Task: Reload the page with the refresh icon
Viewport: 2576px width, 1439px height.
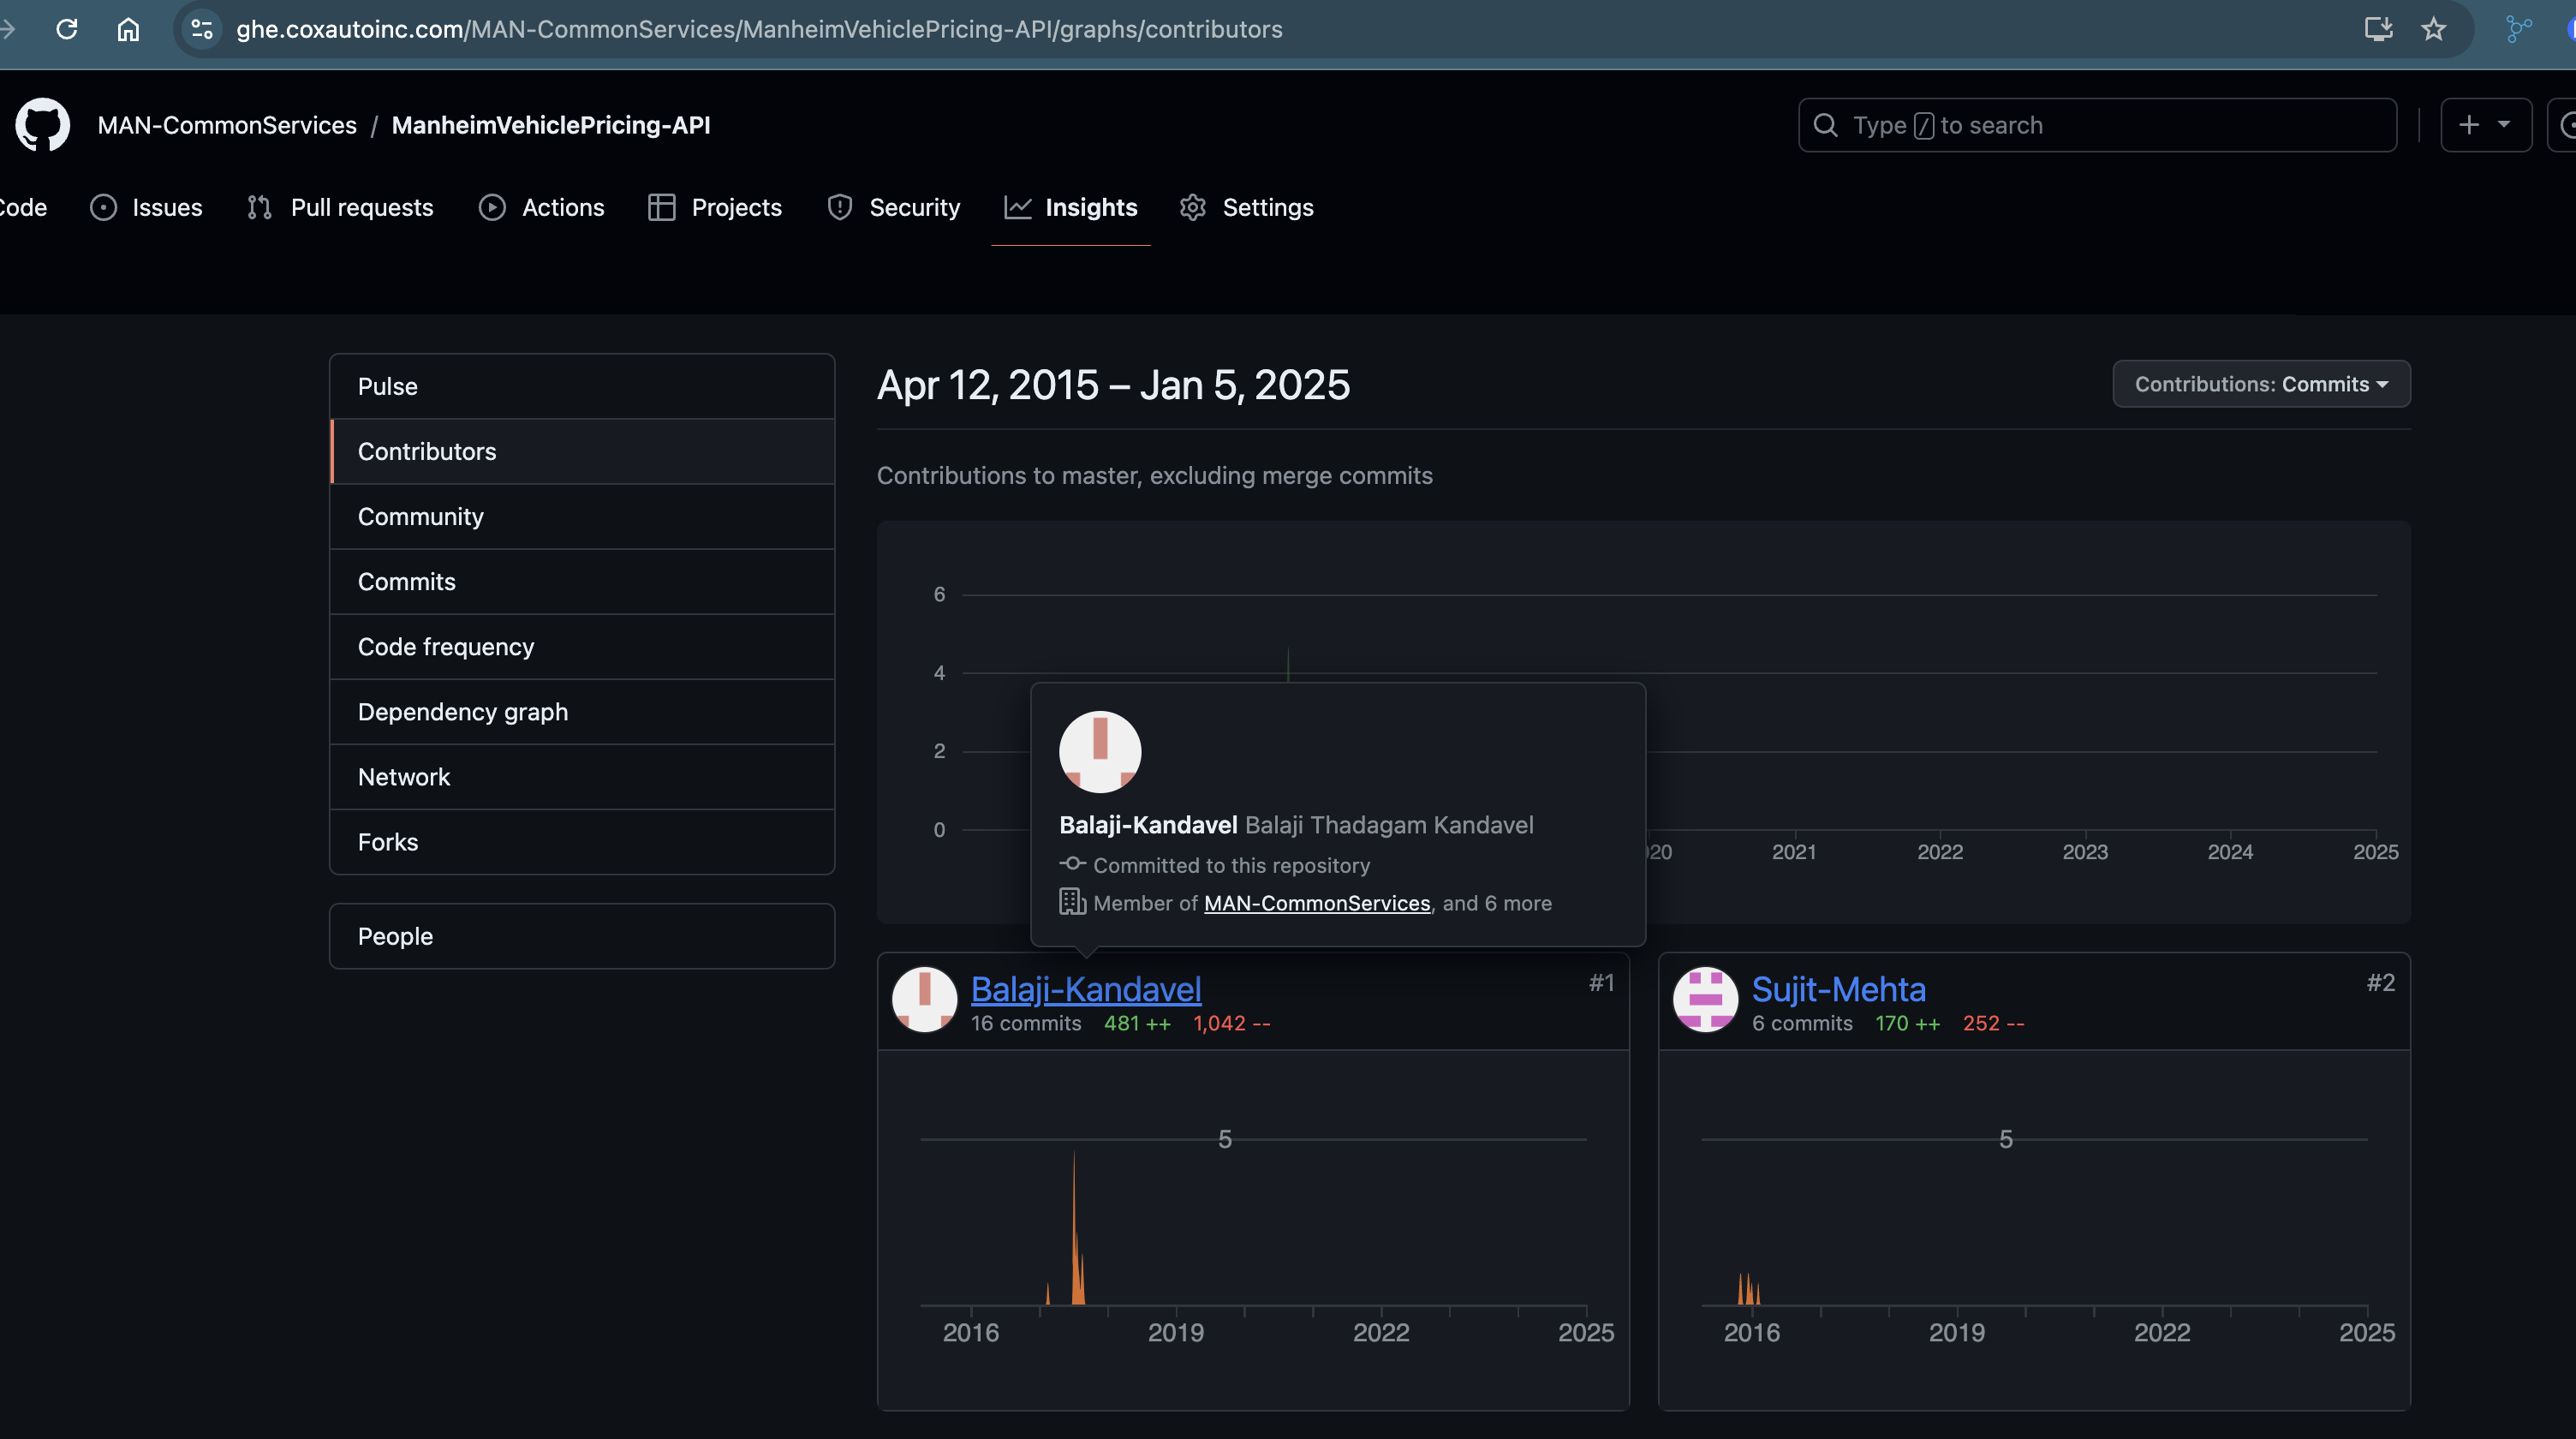Action: (x=67, y=29)
